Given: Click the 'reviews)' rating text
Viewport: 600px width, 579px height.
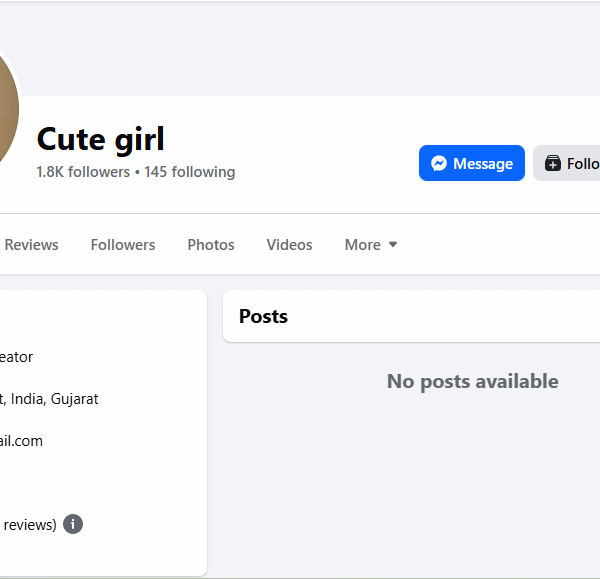Looking at the screenshot, I should coord(30,525).
